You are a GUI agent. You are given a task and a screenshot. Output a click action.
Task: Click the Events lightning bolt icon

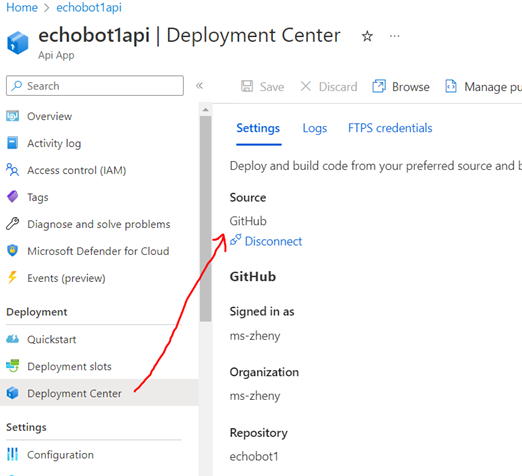pyautogui.click(x=13, y=277)
